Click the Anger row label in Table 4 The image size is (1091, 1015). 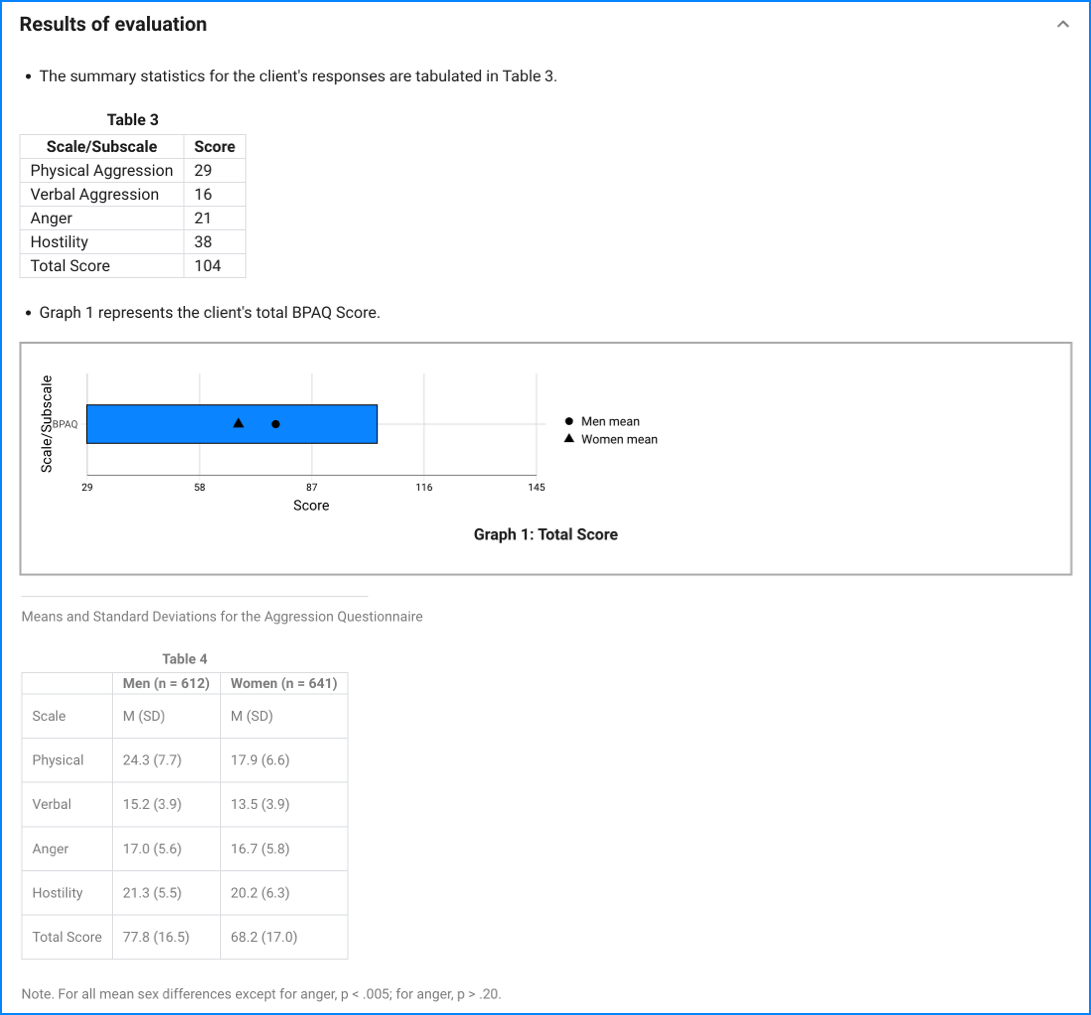tap(51, 849)
